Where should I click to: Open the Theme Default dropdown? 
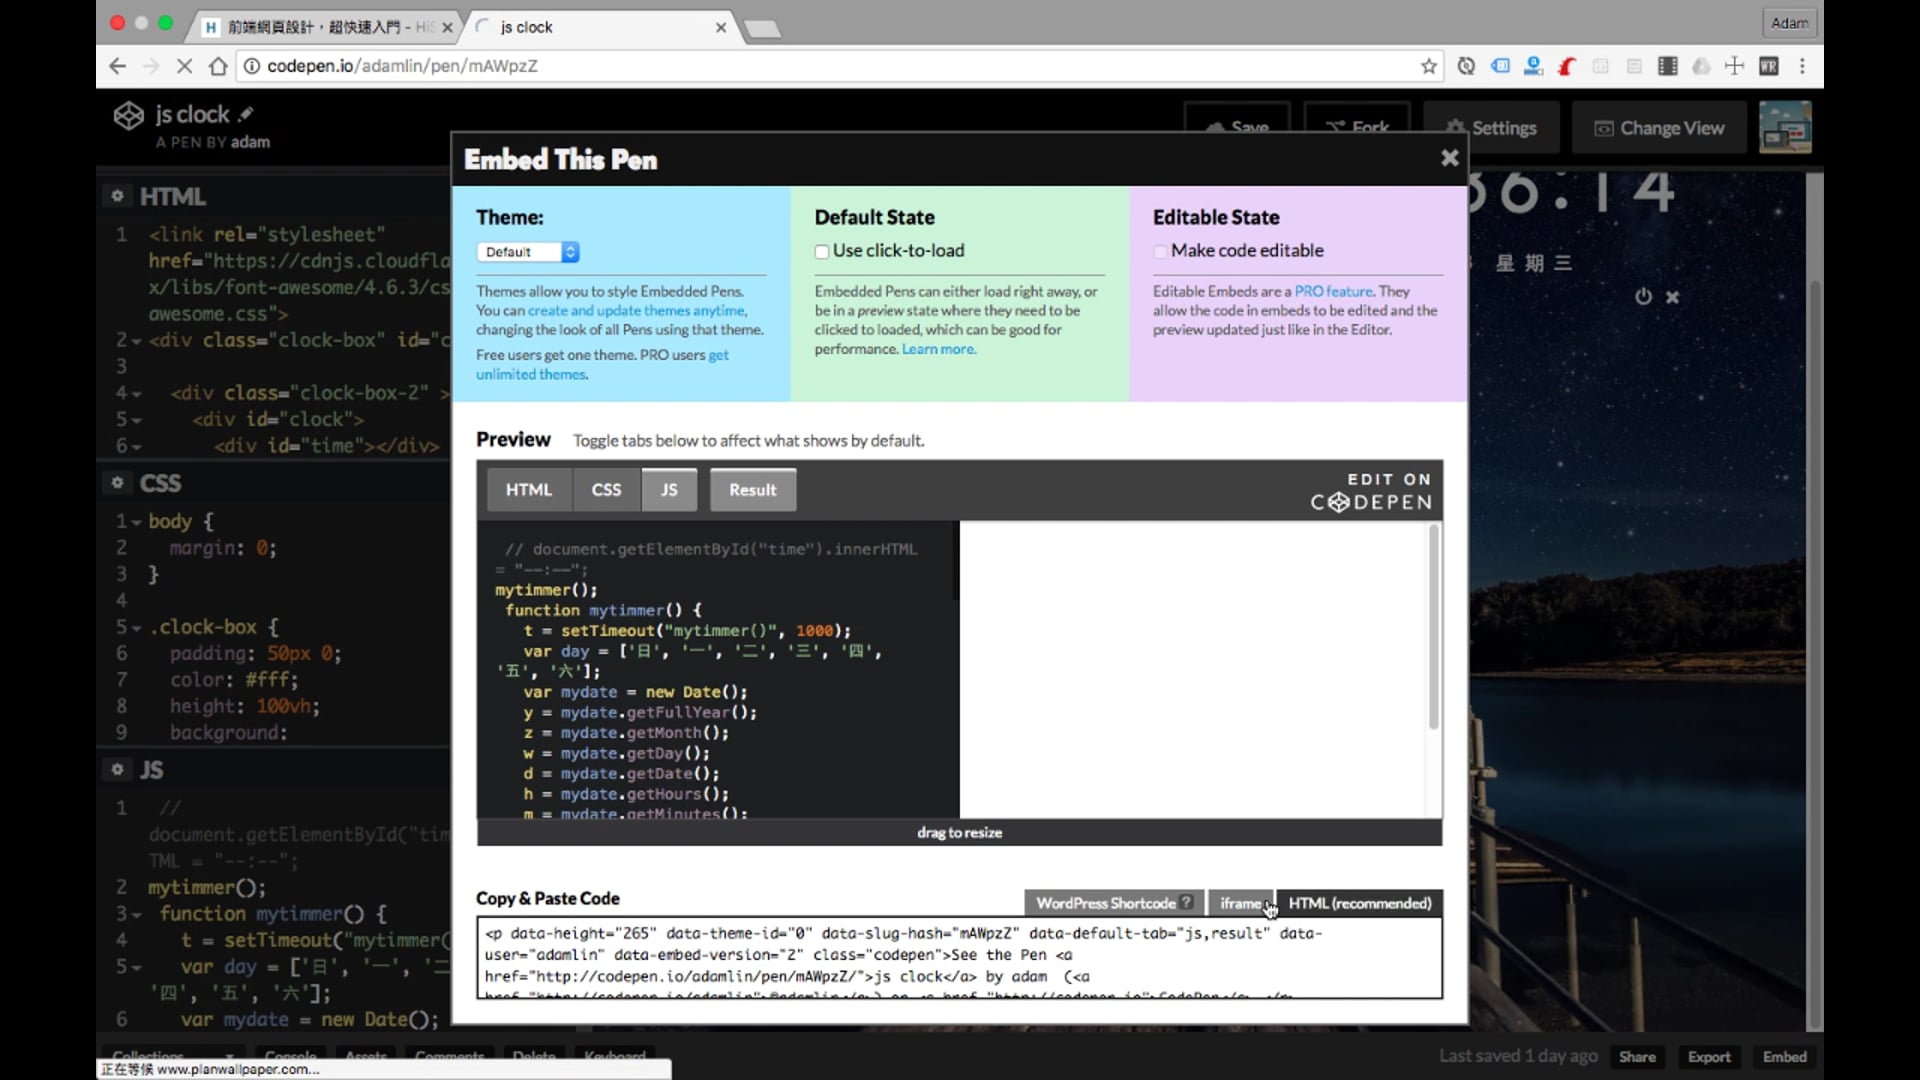[528, 252]
